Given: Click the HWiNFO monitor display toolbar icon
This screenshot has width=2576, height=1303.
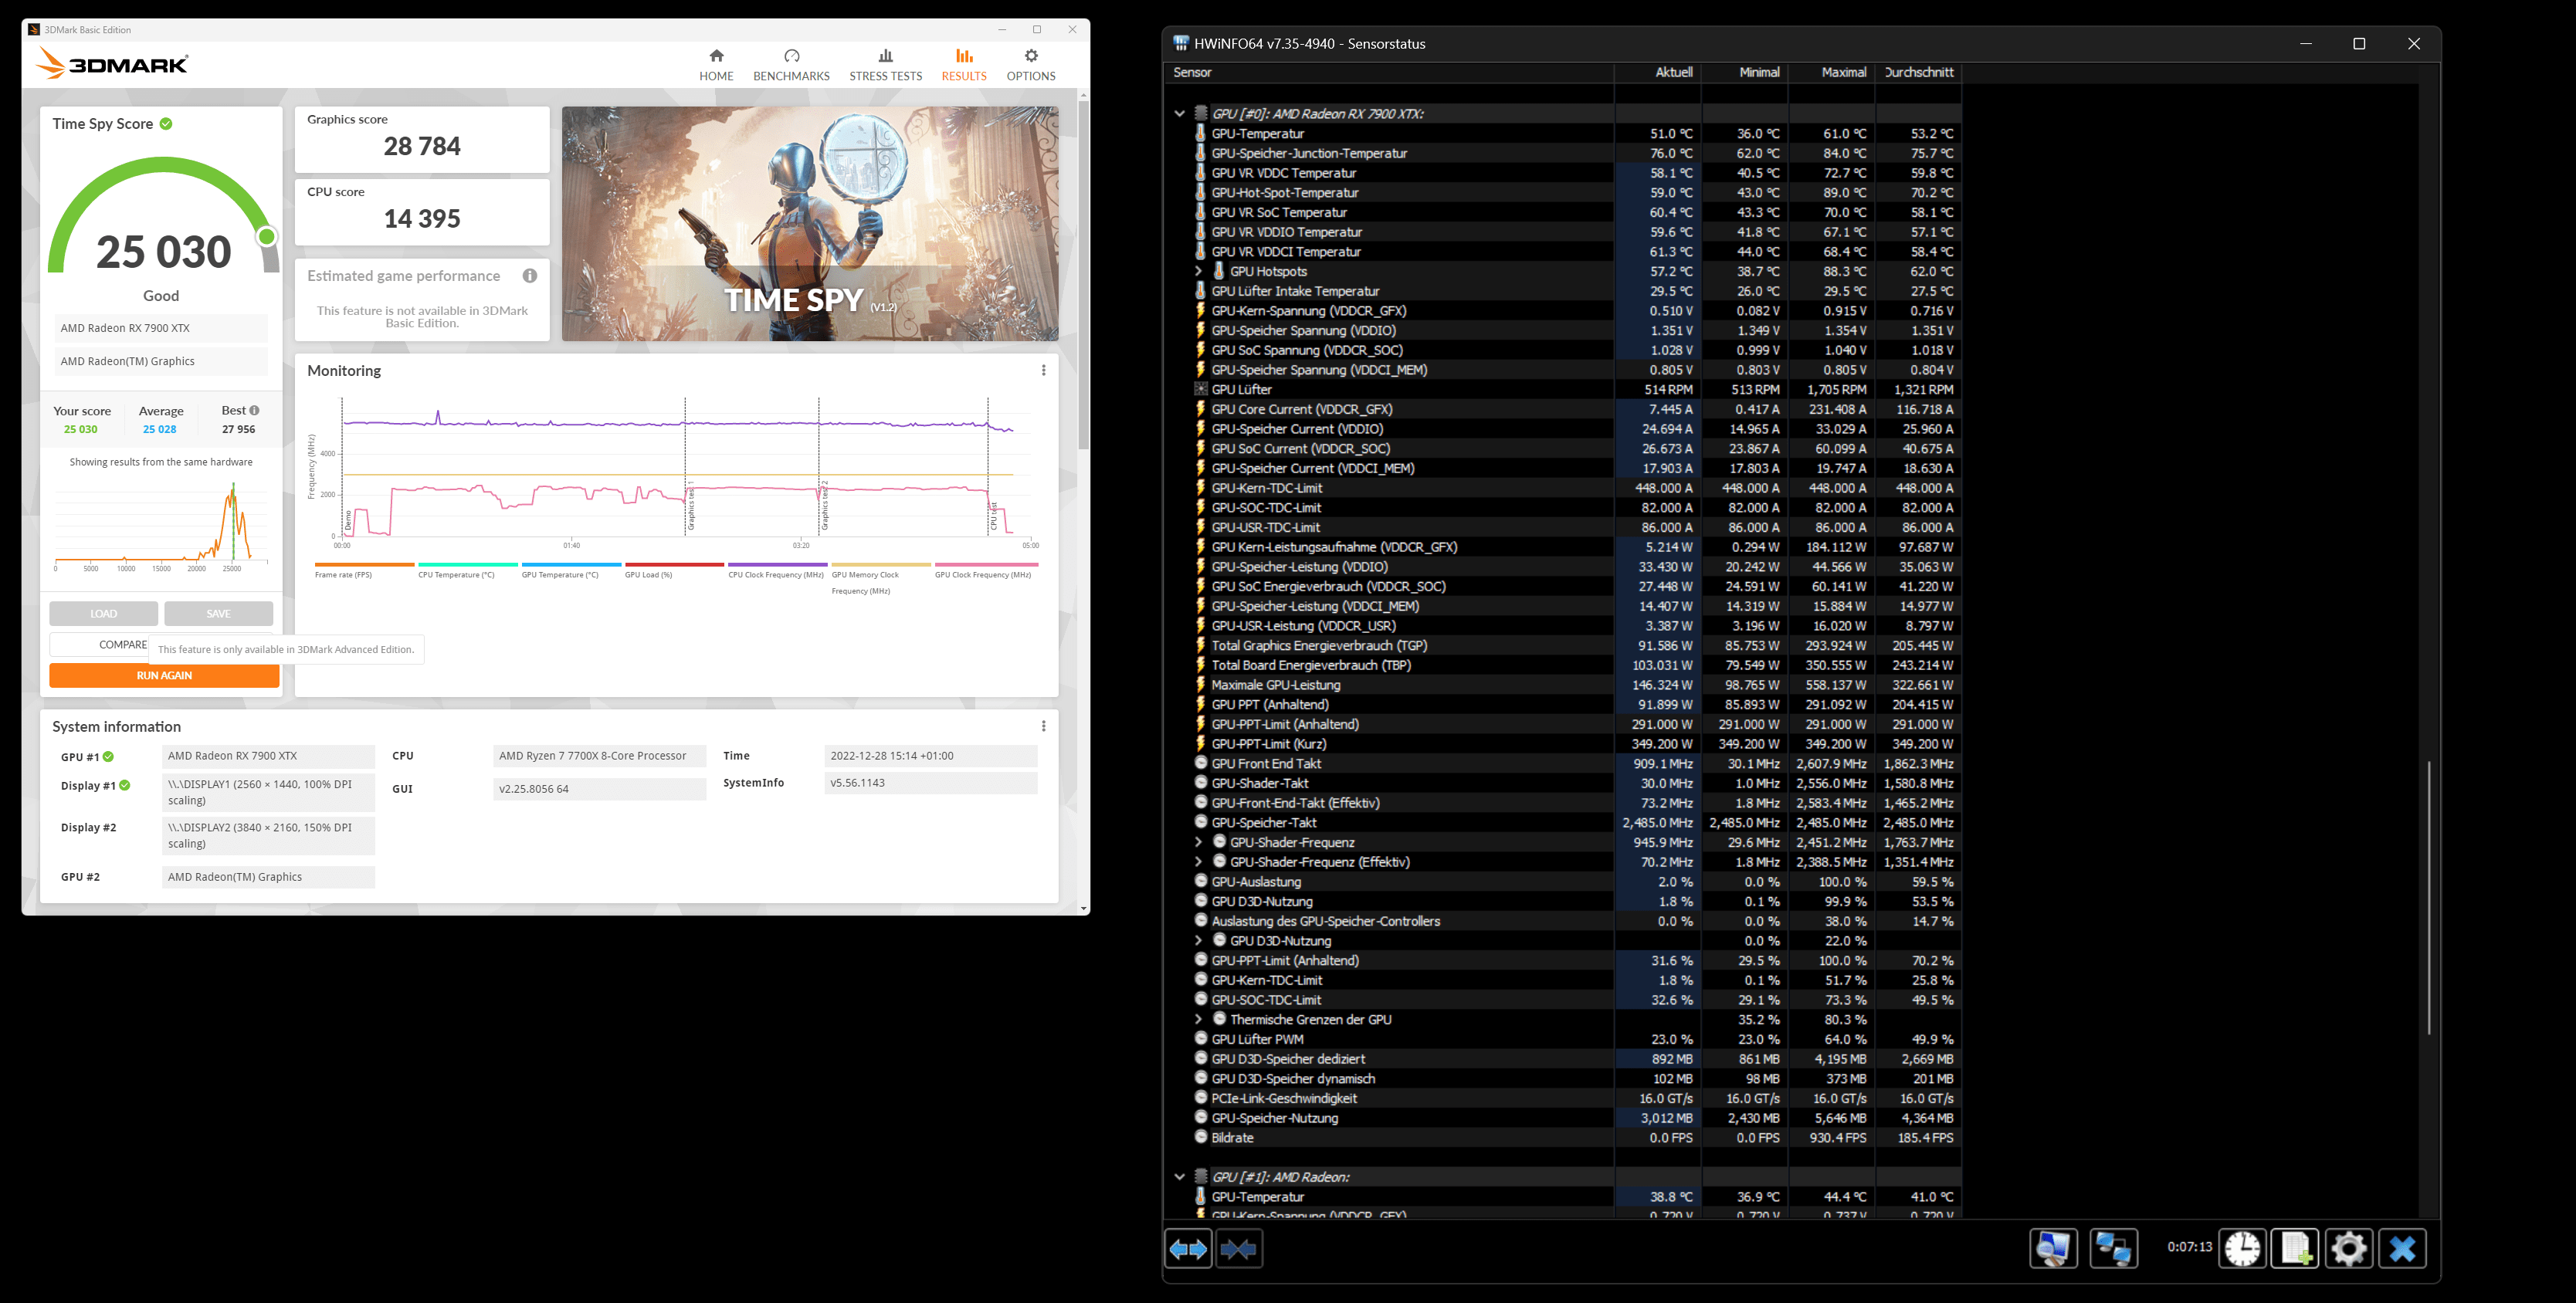Looking at the screenshot, I should pos(2053,1249).
